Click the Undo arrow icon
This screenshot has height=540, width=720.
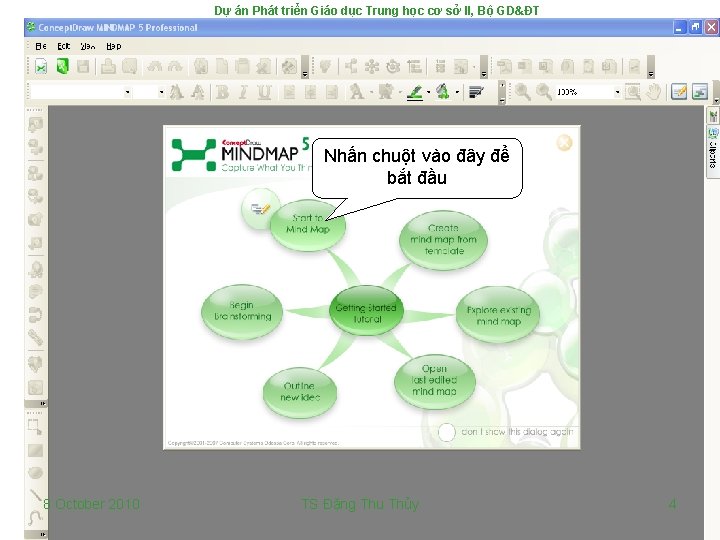(154, 67)
